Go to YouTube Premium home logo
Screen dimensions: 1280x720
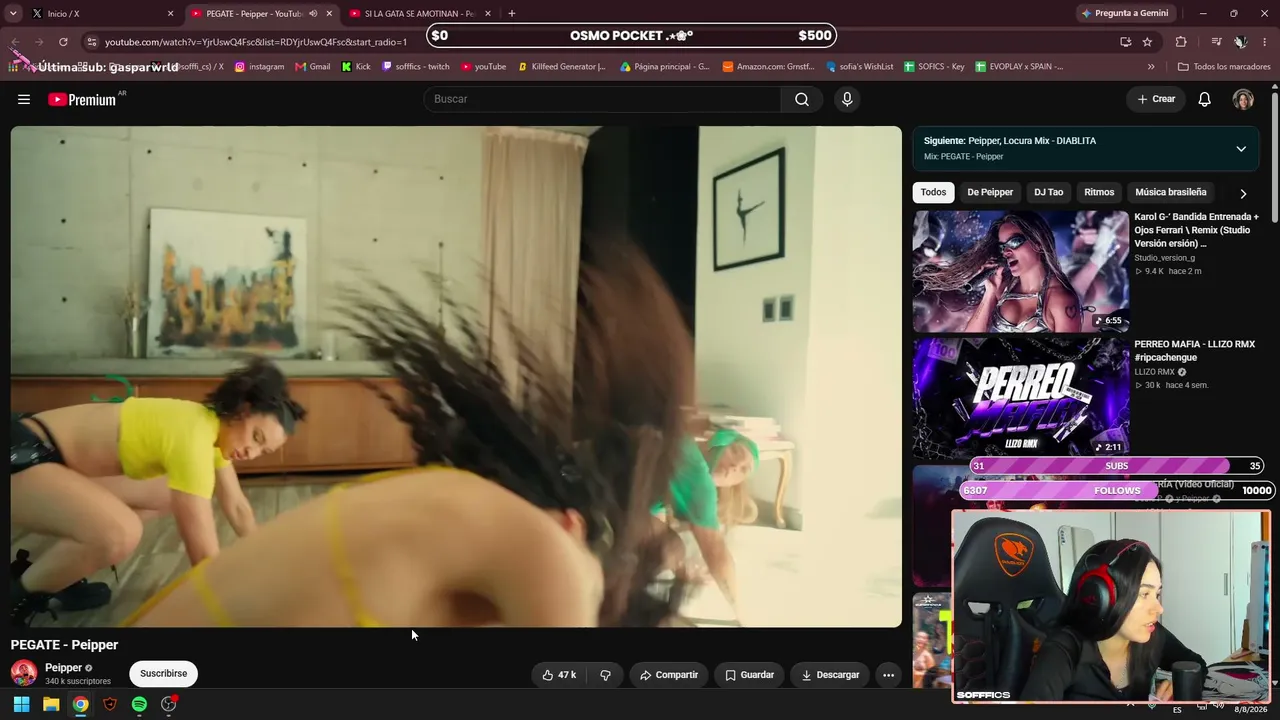pos(84,99)
